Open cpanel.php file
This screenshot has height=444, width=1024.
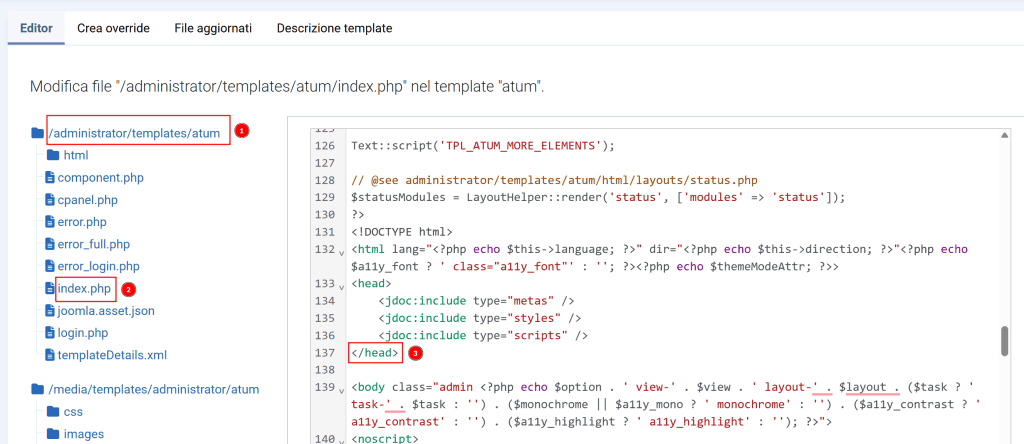(x=88, y=200)
